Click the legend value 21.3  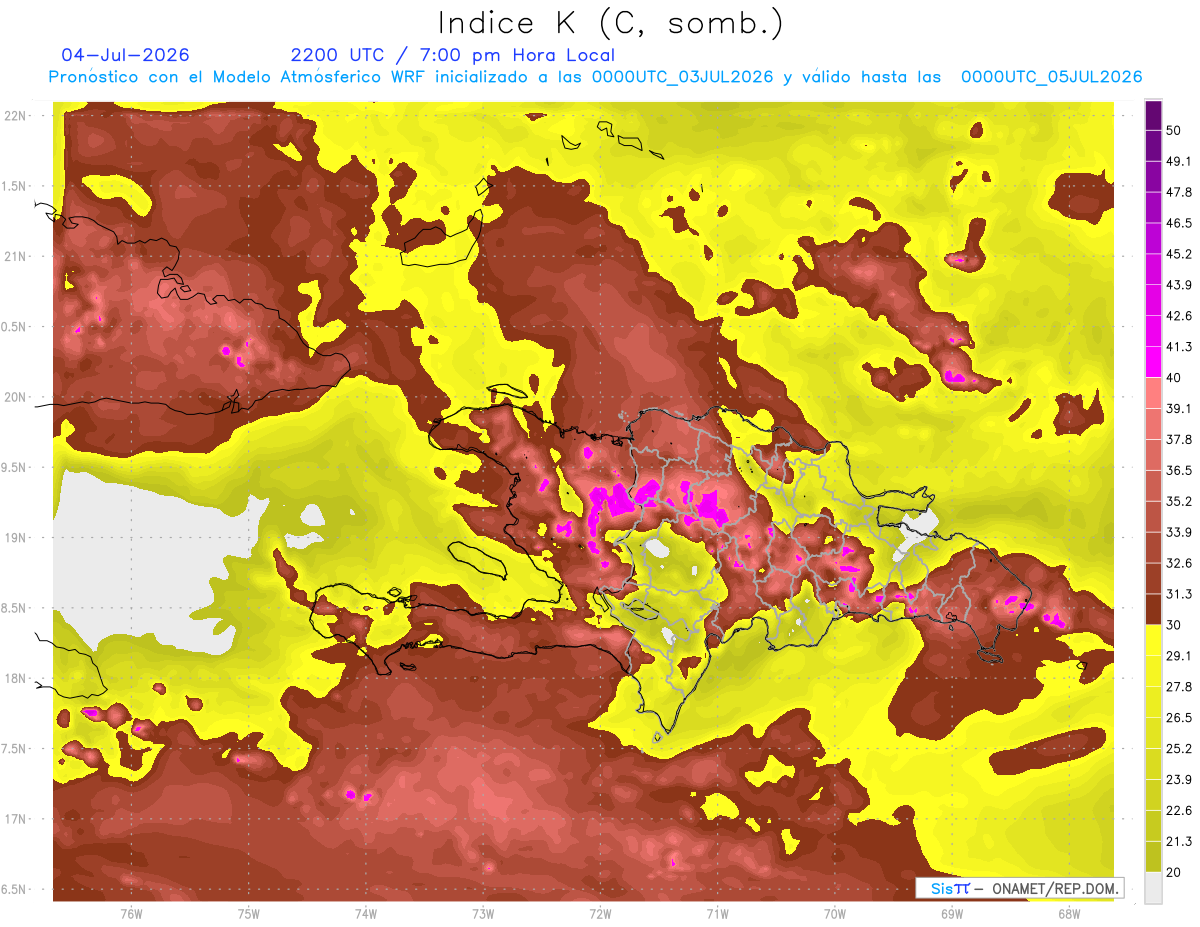point(1179,841)
